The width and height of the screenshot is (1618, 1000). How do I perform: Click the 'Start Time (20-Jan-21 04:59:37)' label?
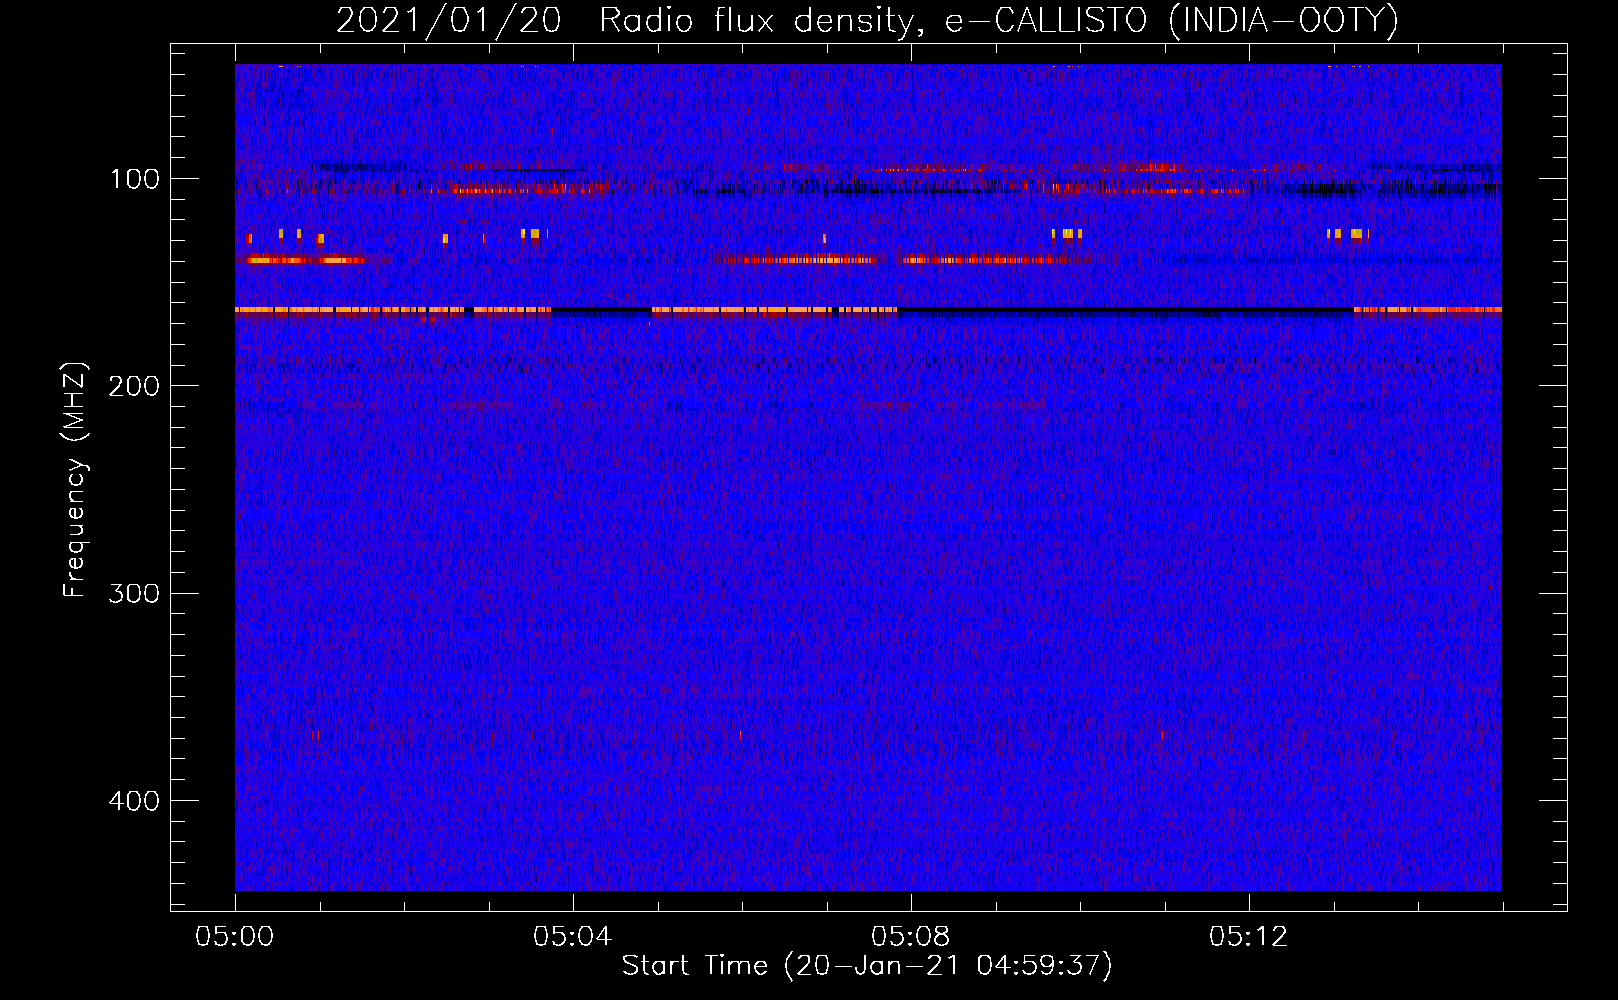click(x=867, y=966)
